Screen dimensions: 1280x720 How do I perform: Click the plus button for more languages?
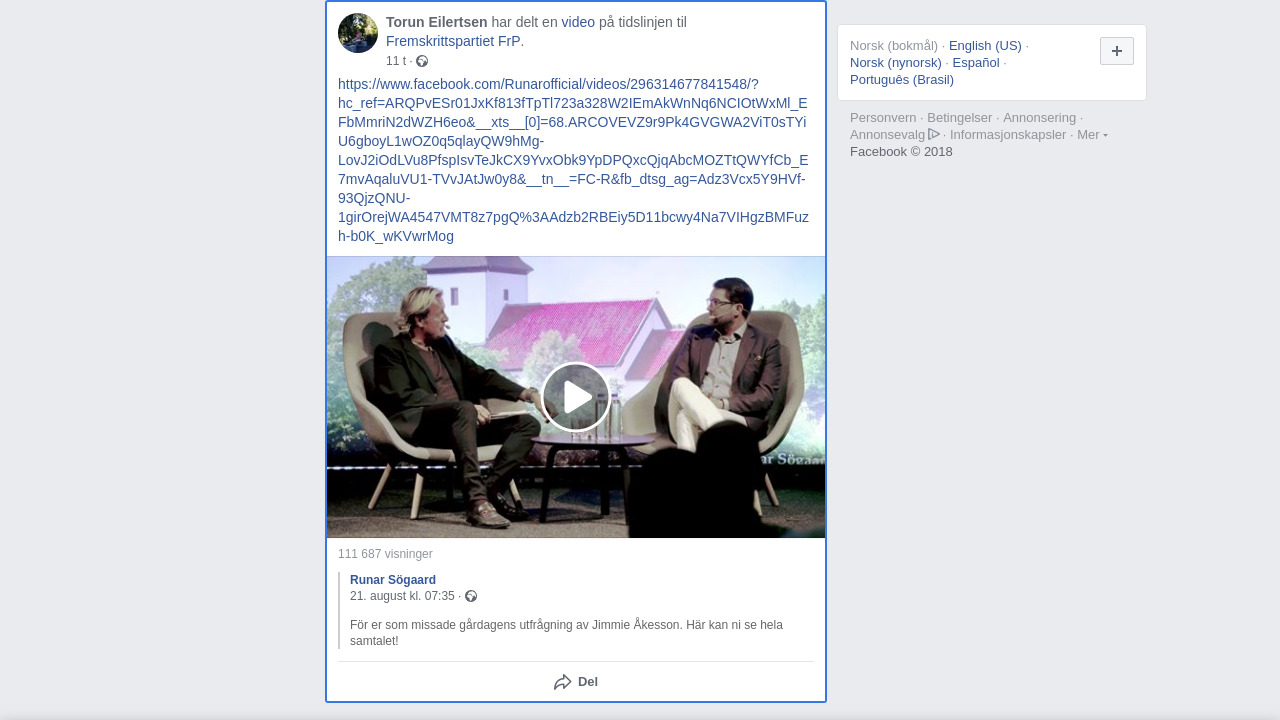tap(1117, 51)
